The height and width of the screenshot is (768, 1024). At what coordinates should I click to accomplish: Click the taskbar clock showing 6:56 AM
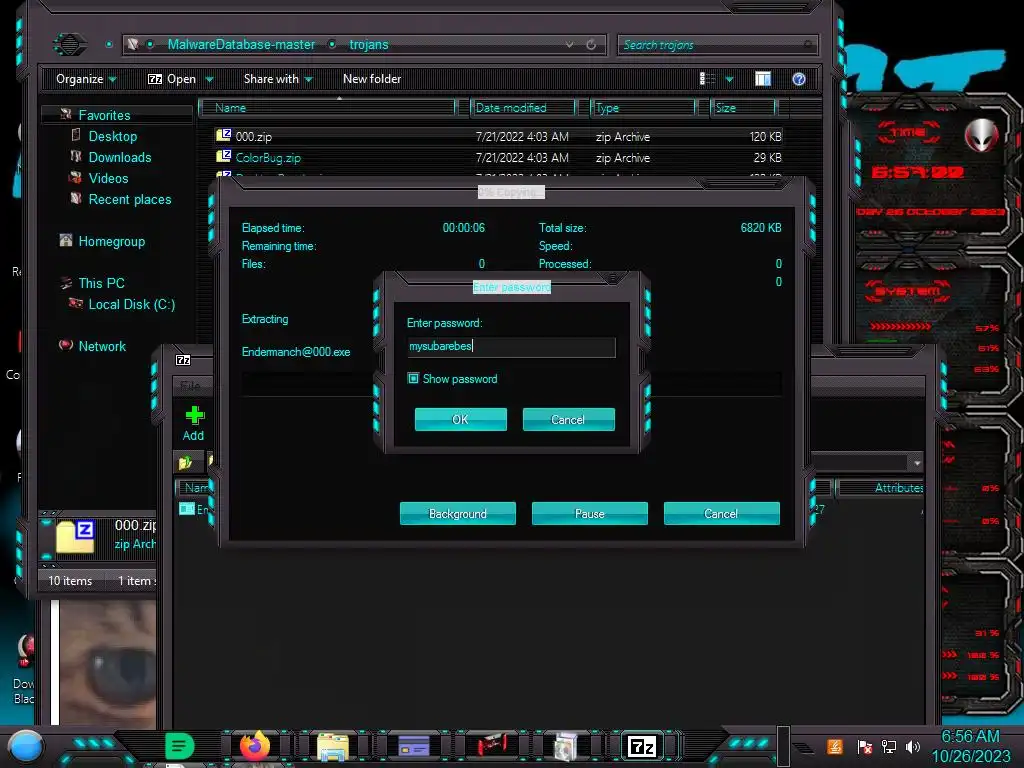tap(970, 746)
